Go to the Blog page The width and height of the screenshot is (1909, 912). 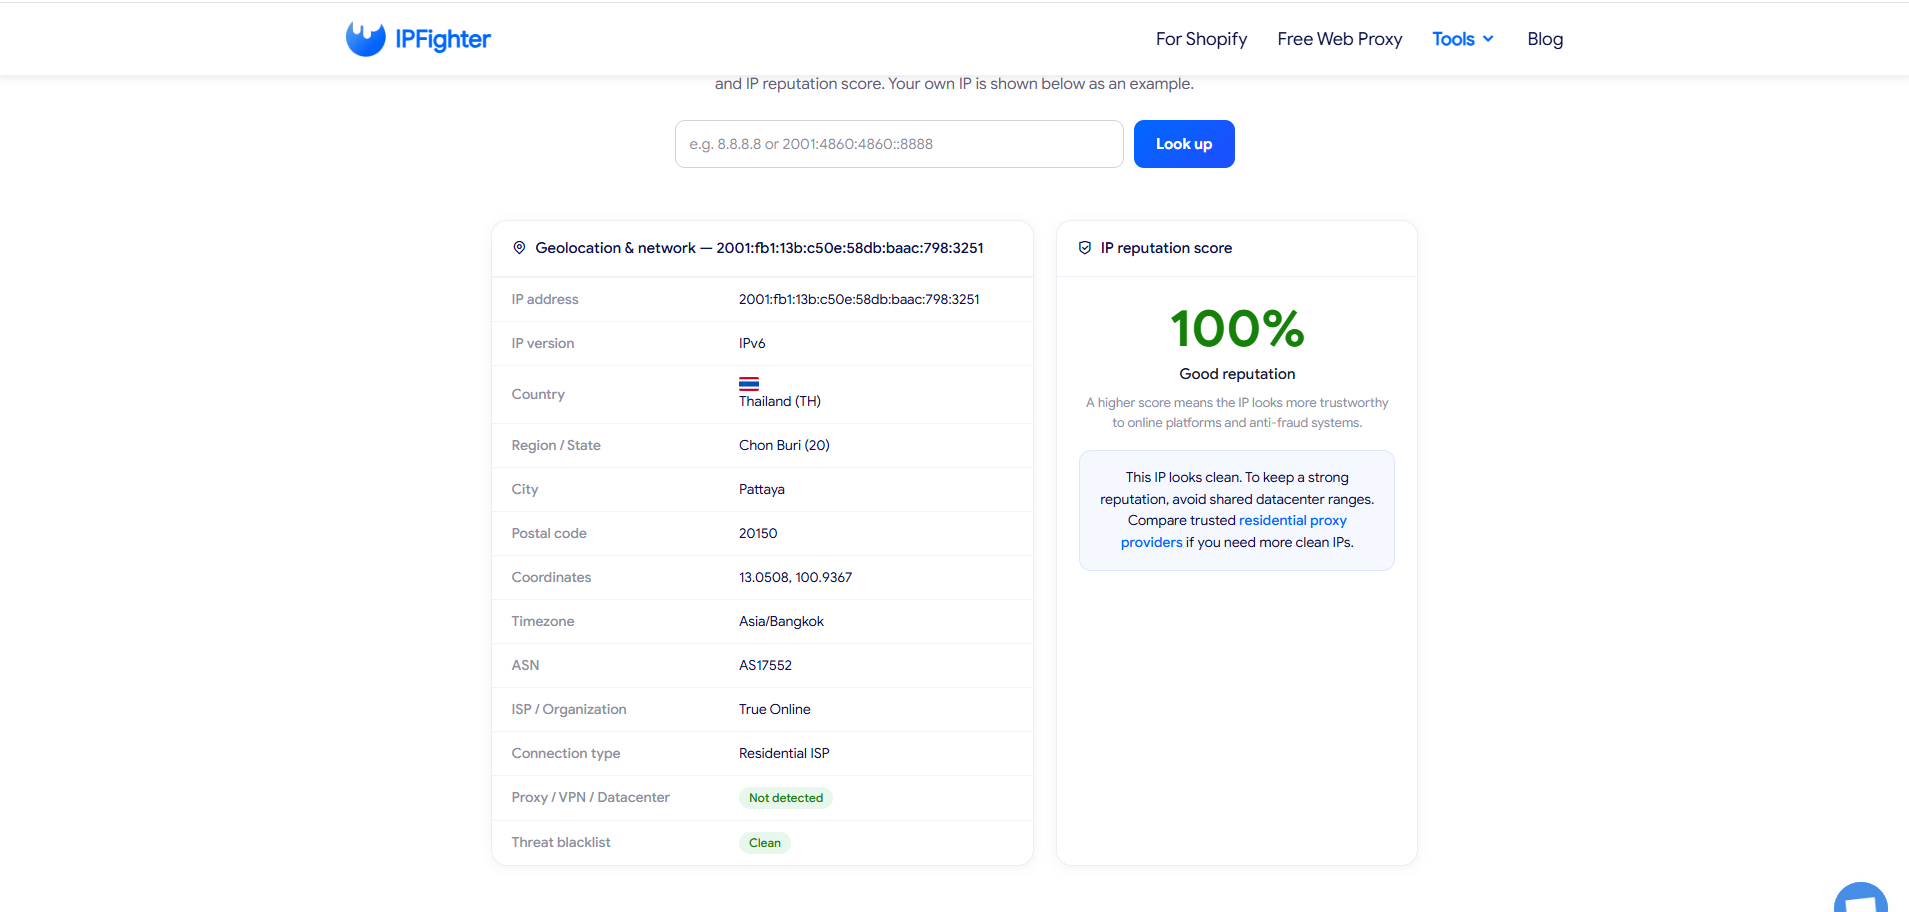(1545, 39)
